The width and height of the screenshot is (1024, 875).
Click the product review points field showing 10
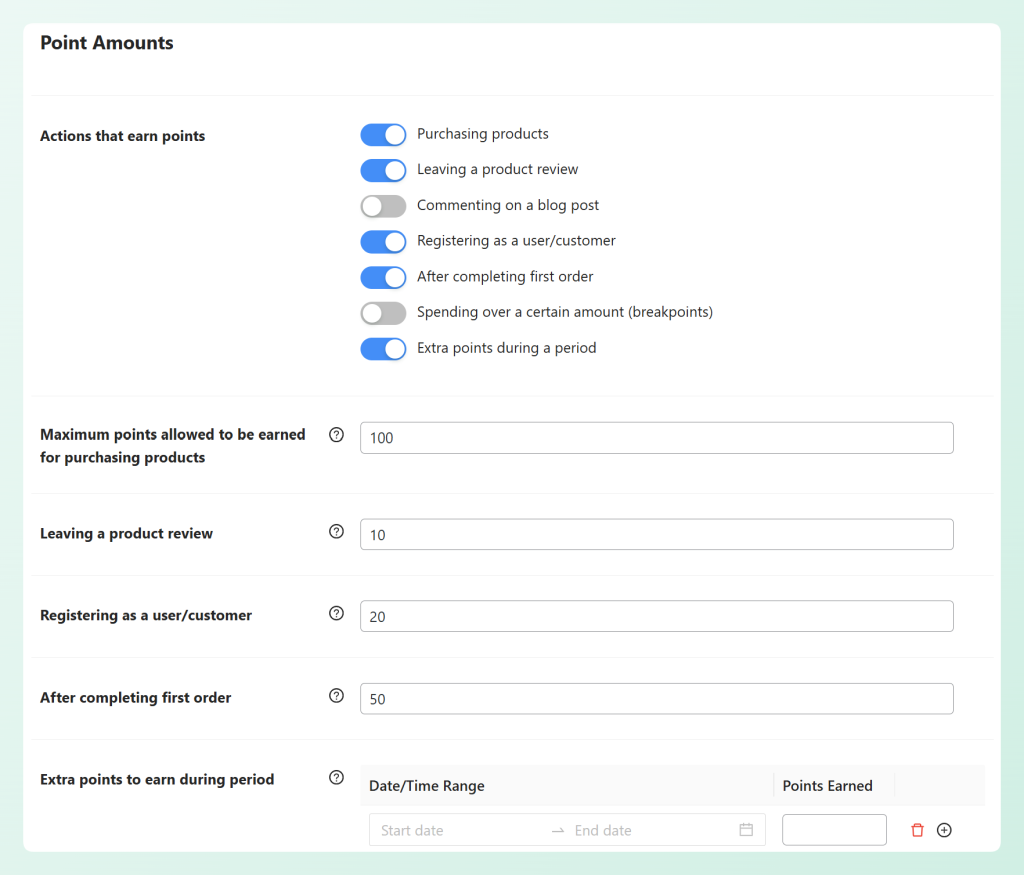656,534
